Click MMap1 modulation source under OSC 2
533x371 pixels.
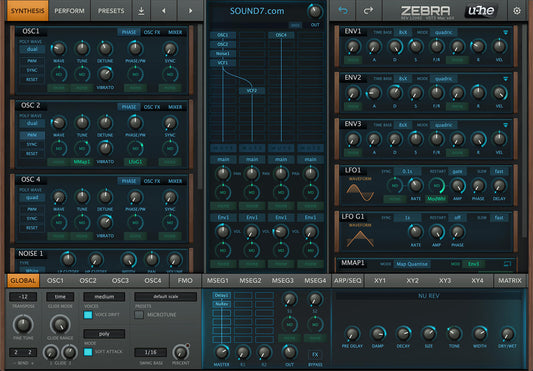pos(82,162)
